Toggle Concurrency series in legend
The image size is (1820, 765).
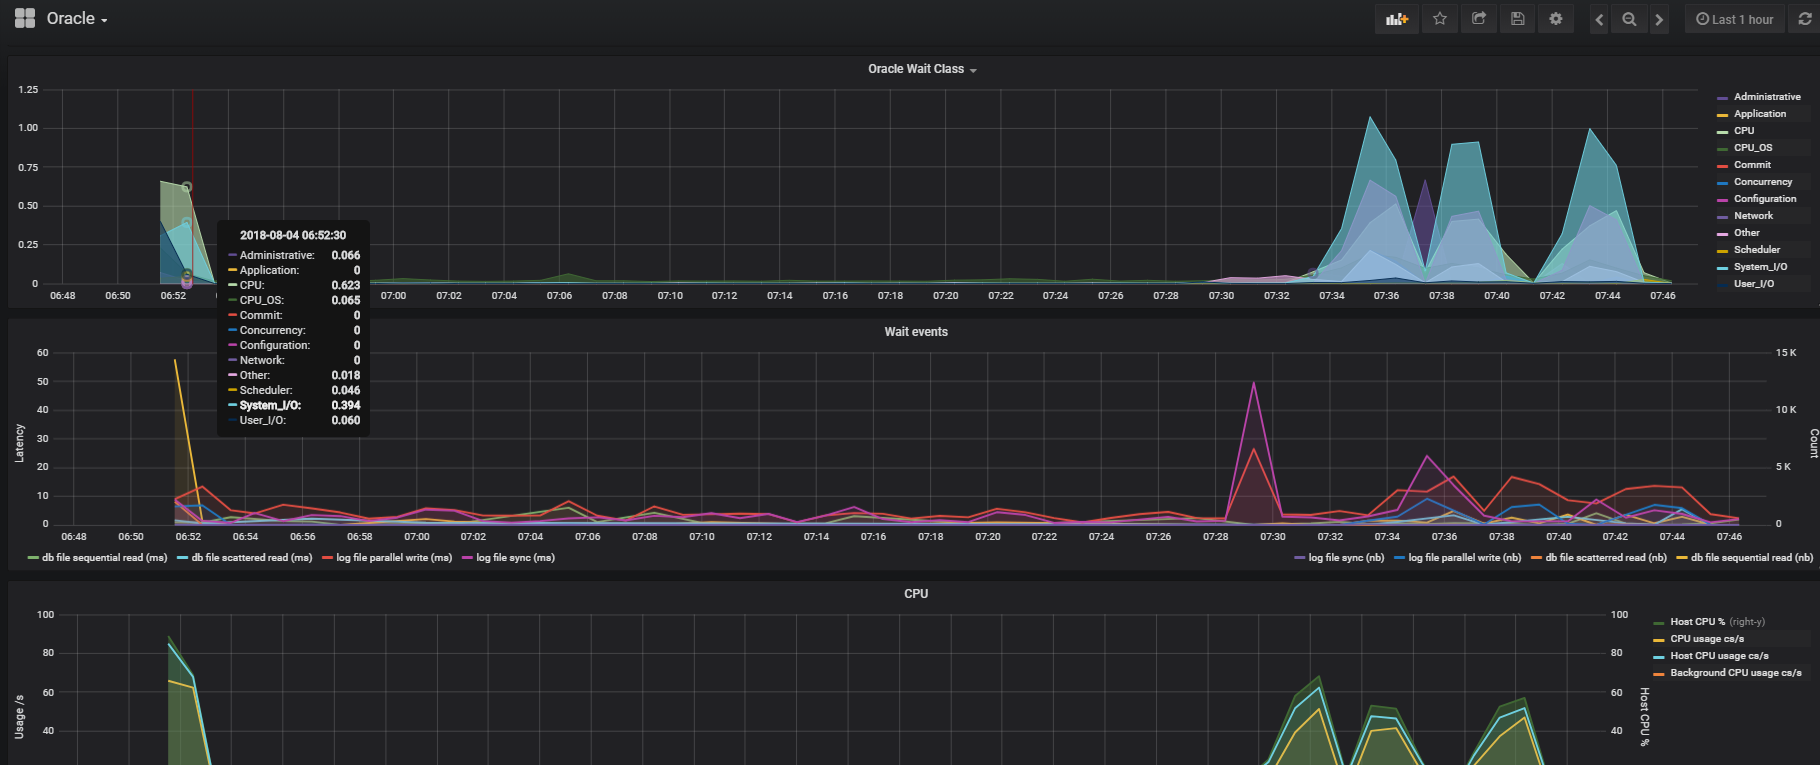pyautogui.click(x=1763, y=182)
